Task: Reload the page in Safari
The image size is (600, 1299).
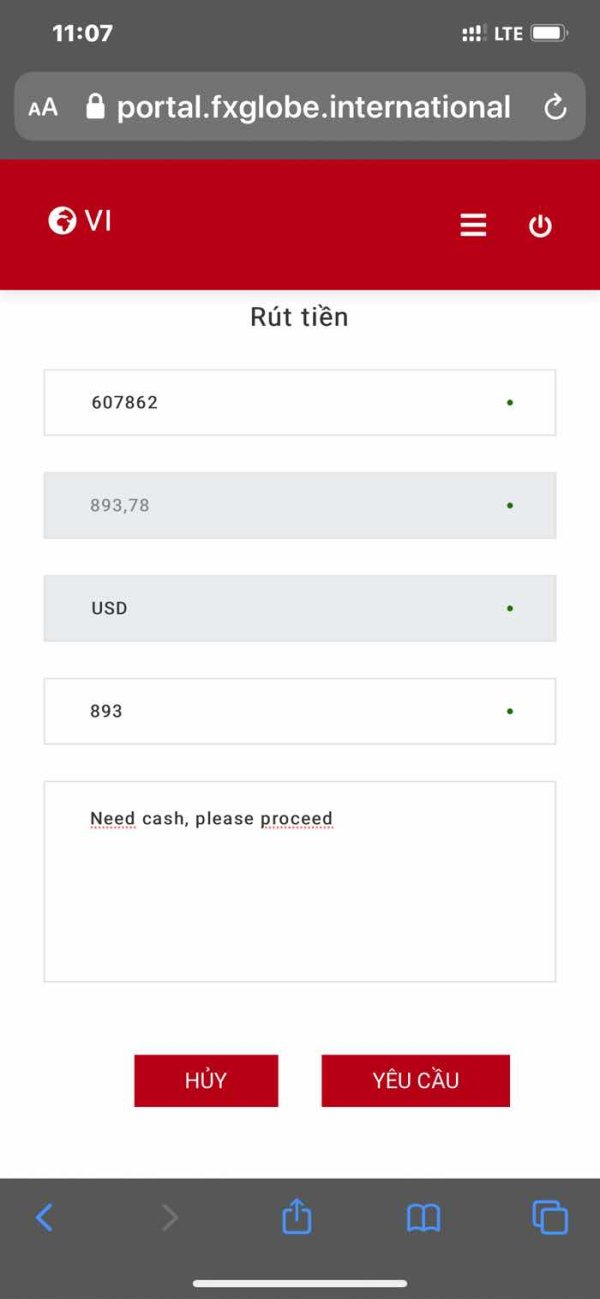Action: 555,108
